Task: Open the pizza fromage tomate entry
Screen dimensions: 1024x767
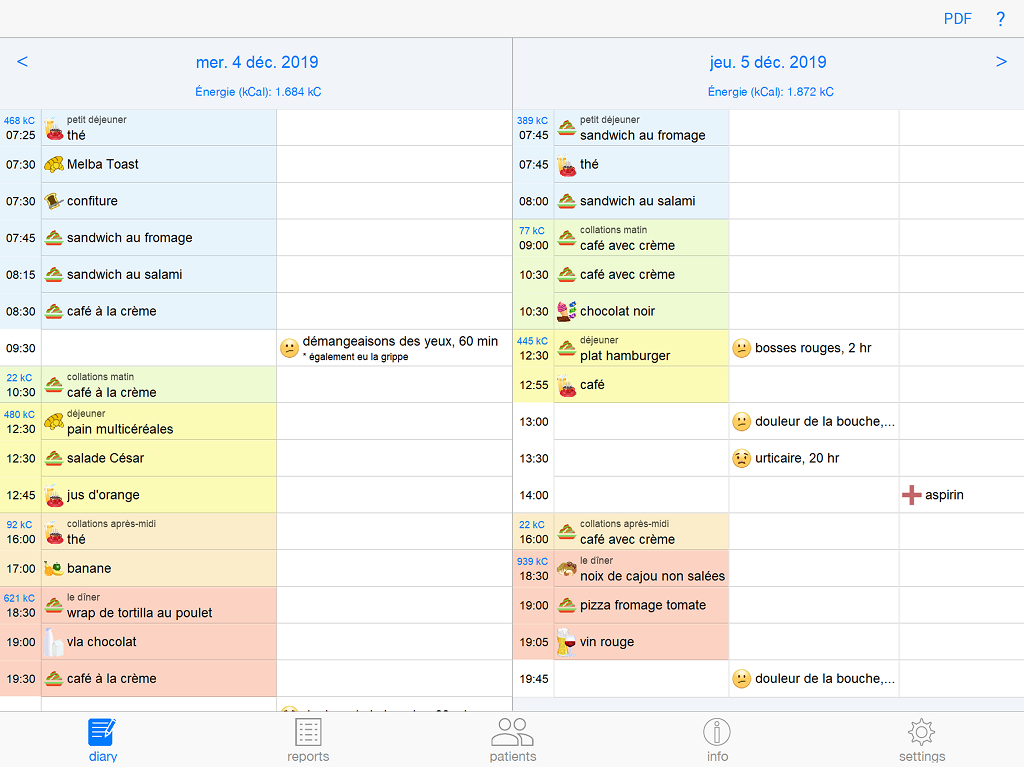Action: (x=641, y=606)
